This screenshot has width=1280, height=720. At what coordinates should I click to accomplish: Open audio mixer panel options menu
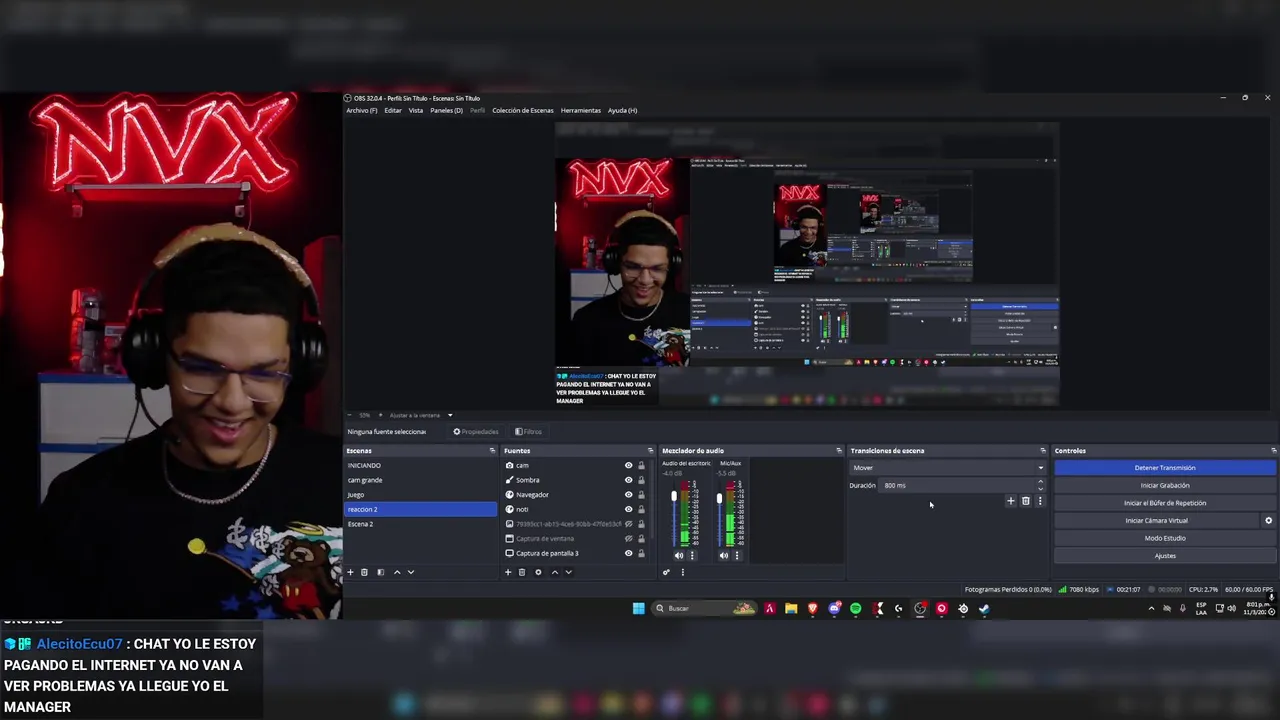(x=683, y=572)
